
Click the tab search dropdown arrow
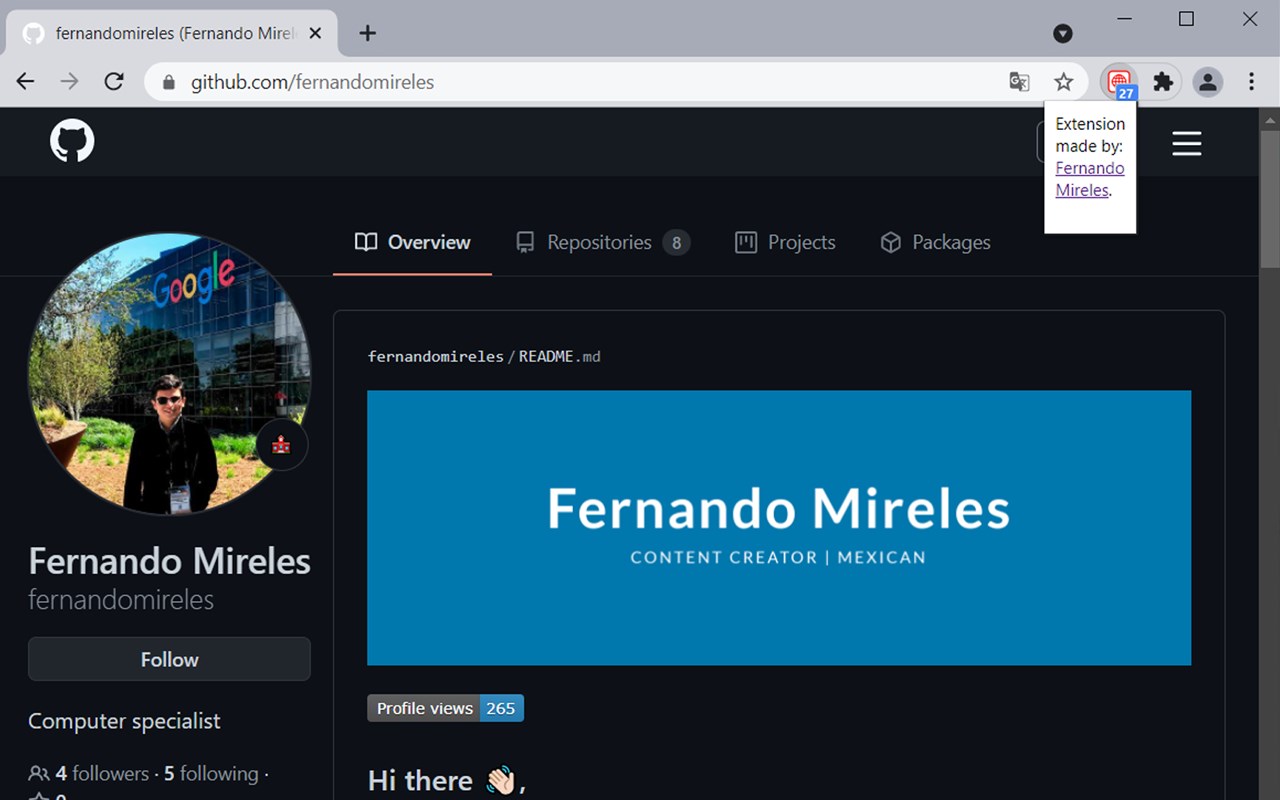click(x=1063, y=34)
